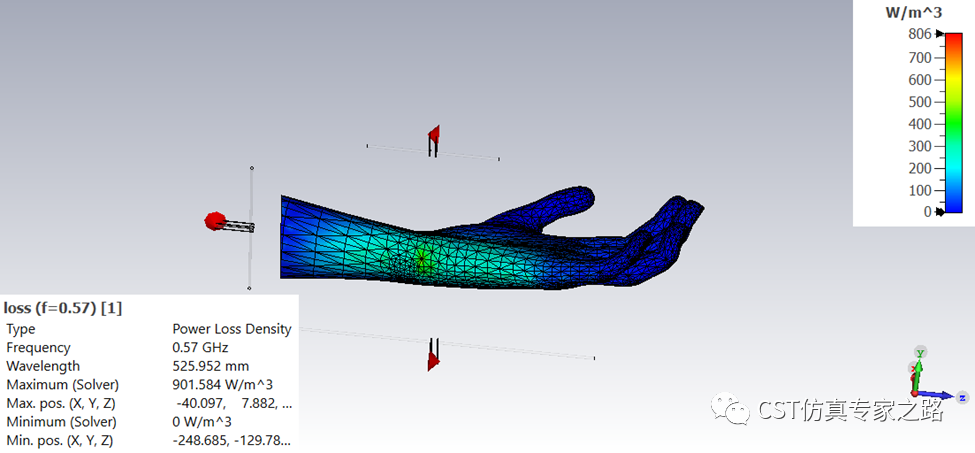975x453 pixels.
Task: Click the '0.57 GHz' frequency value
Action: point(200,347)
